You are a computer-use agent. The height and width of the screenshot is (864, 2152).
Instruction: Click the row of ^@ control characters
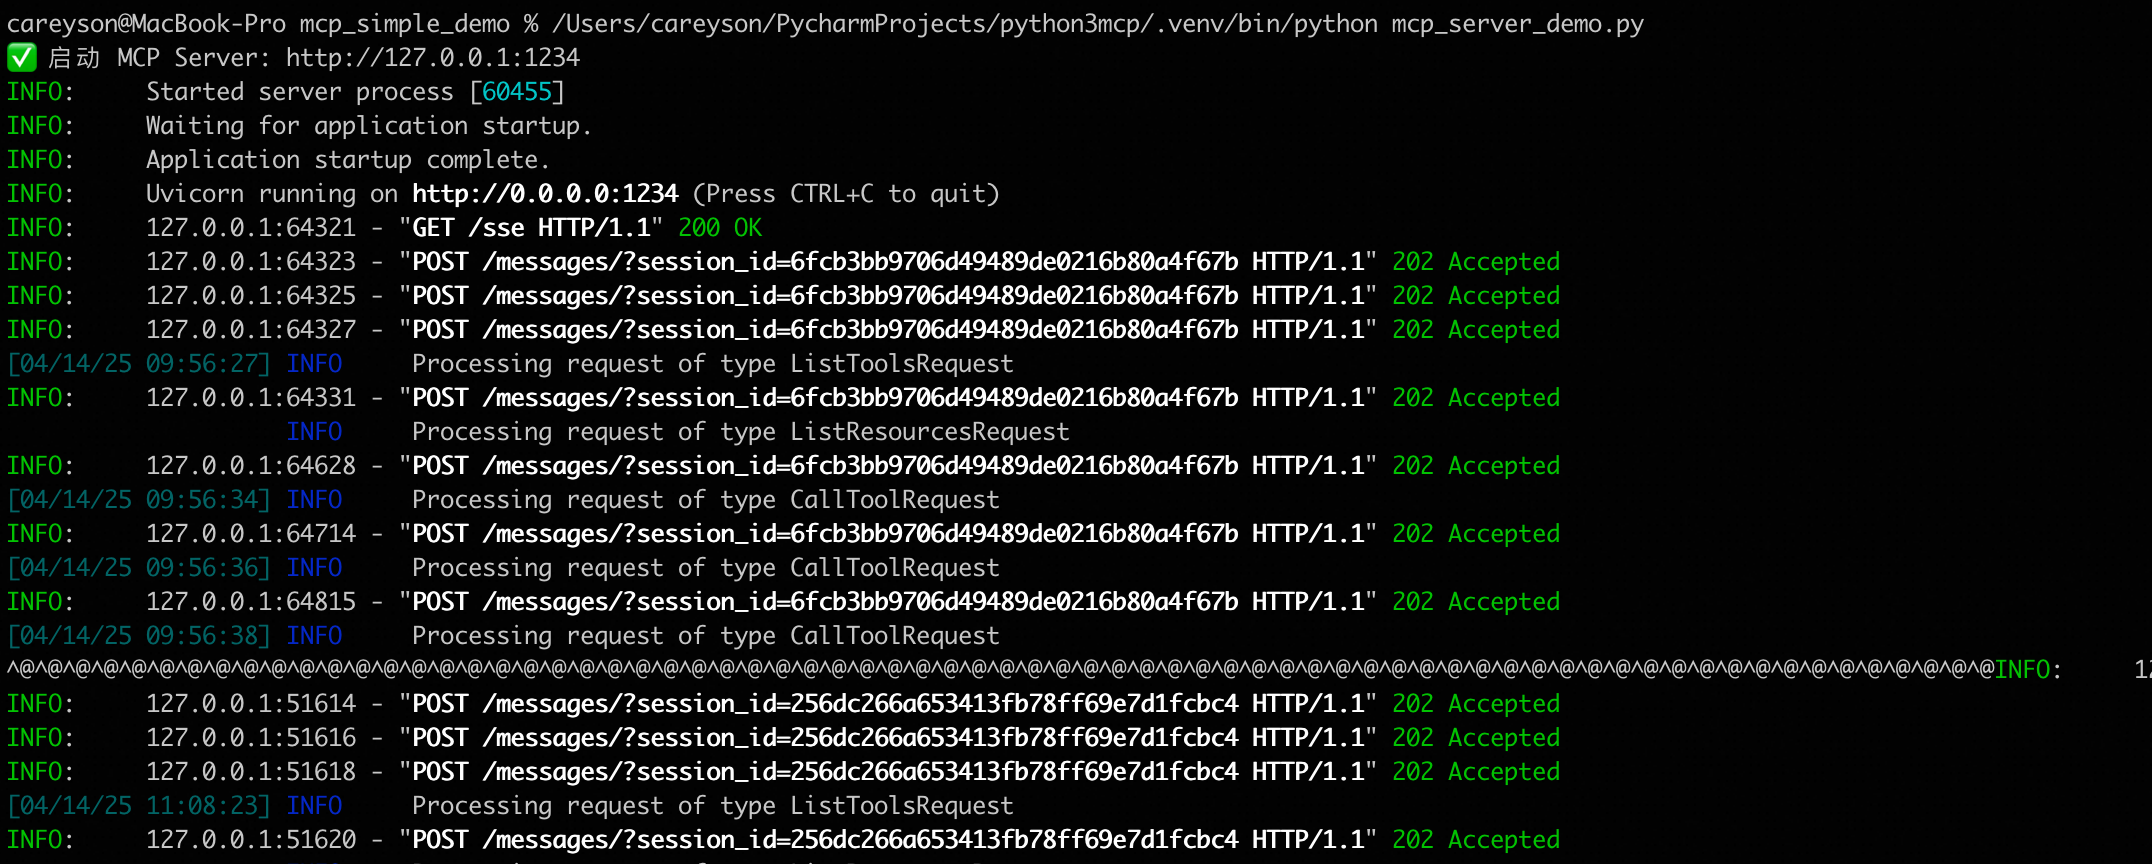tap(1000, 670)
